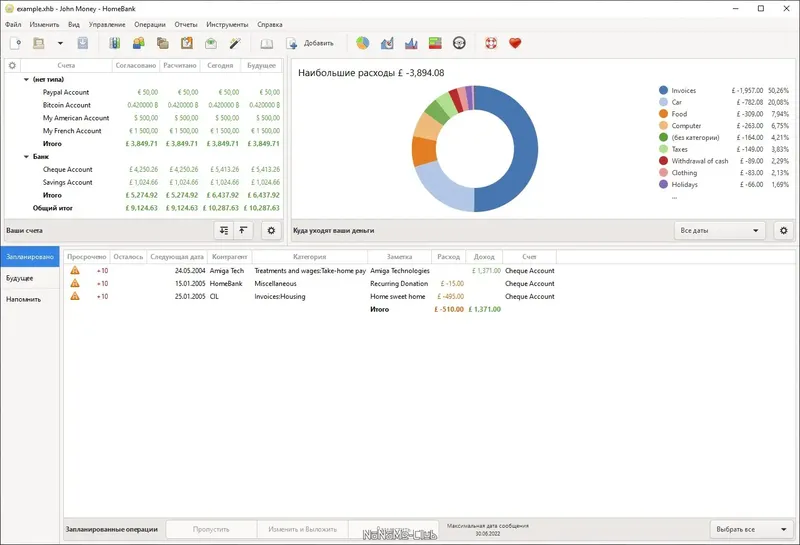Switch to the Будущее tab
This screenshot has width=800, height=545.
pos(20,278)
